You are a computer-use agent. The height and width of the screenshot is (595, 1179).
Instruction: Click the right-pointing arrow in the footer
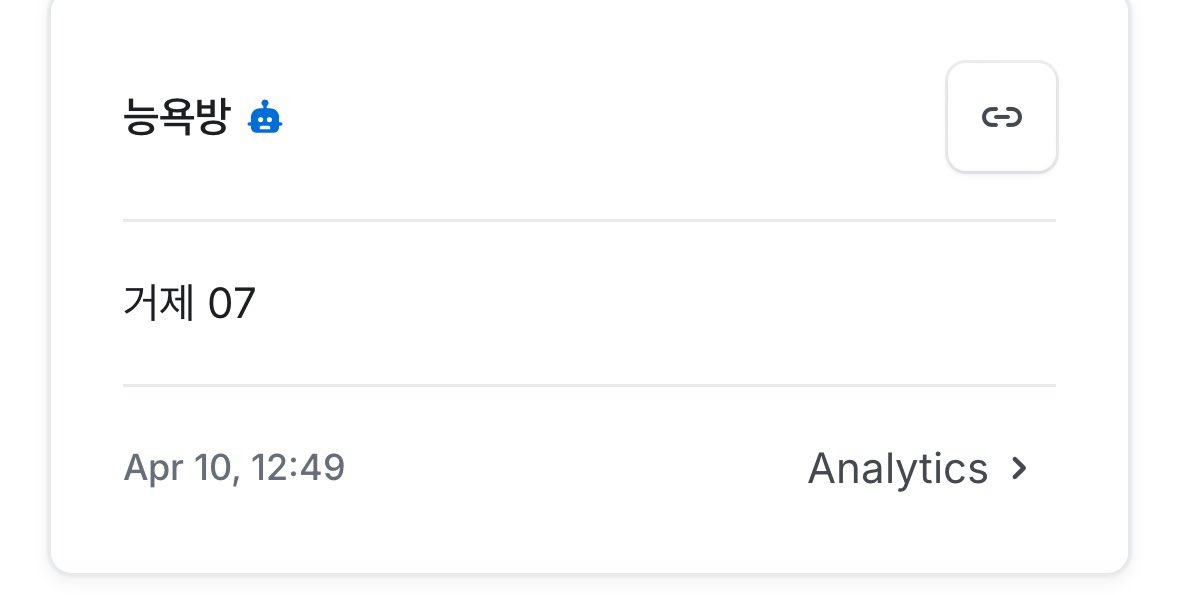pos(1019,468)
